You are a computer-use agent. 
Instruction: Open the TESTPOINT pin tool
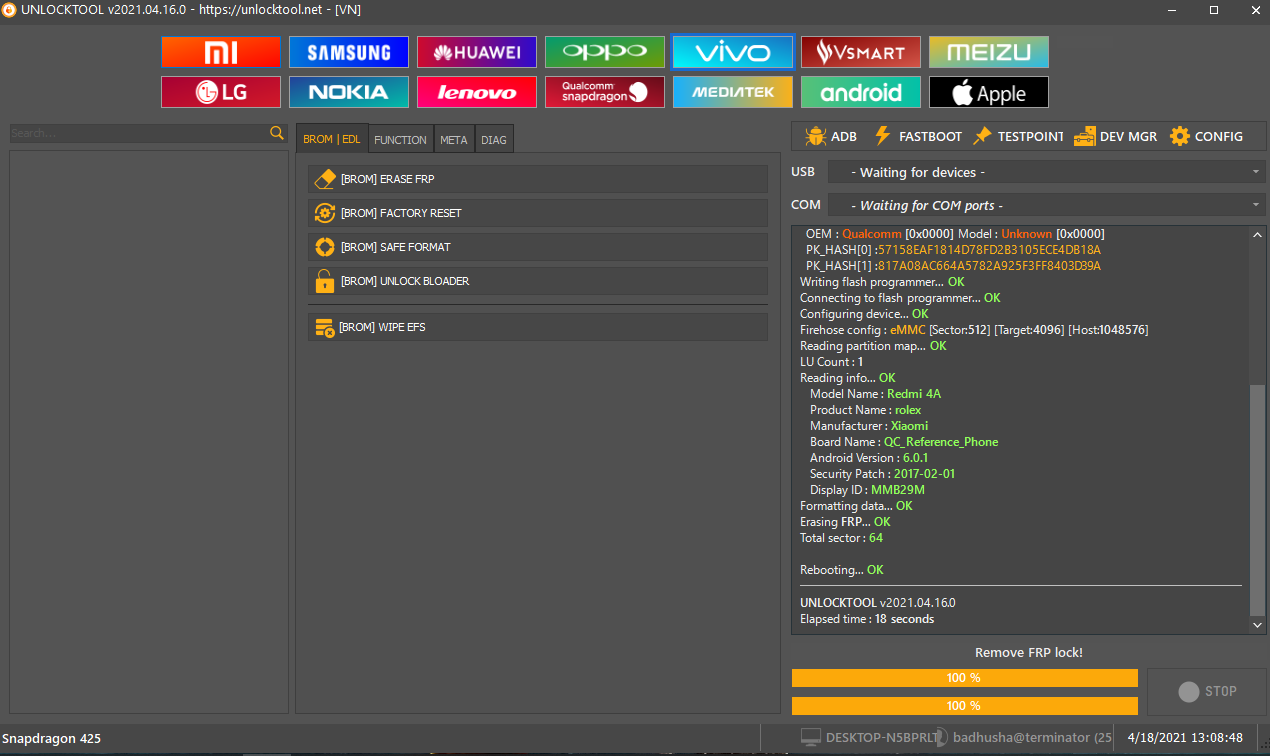pos(1018,136)
